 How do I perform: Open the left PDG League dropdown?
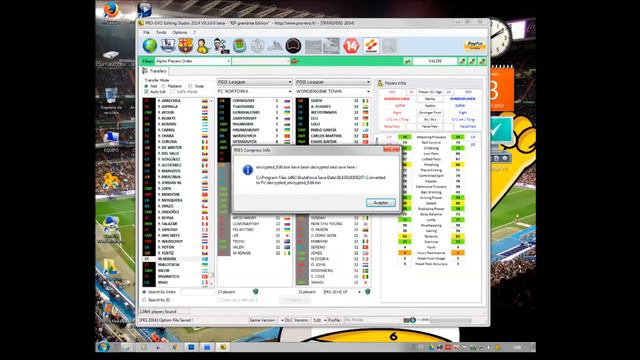255,82
